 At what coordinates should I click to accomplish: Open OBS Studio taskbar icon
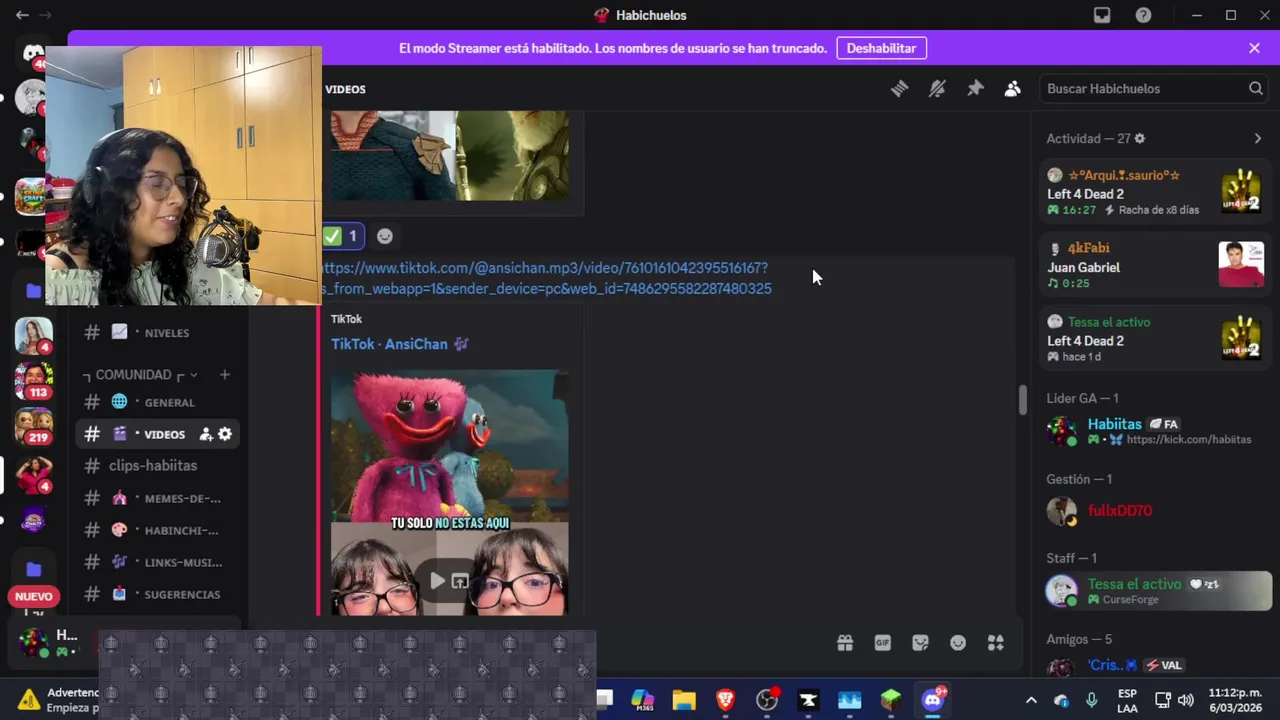point(767,700)
